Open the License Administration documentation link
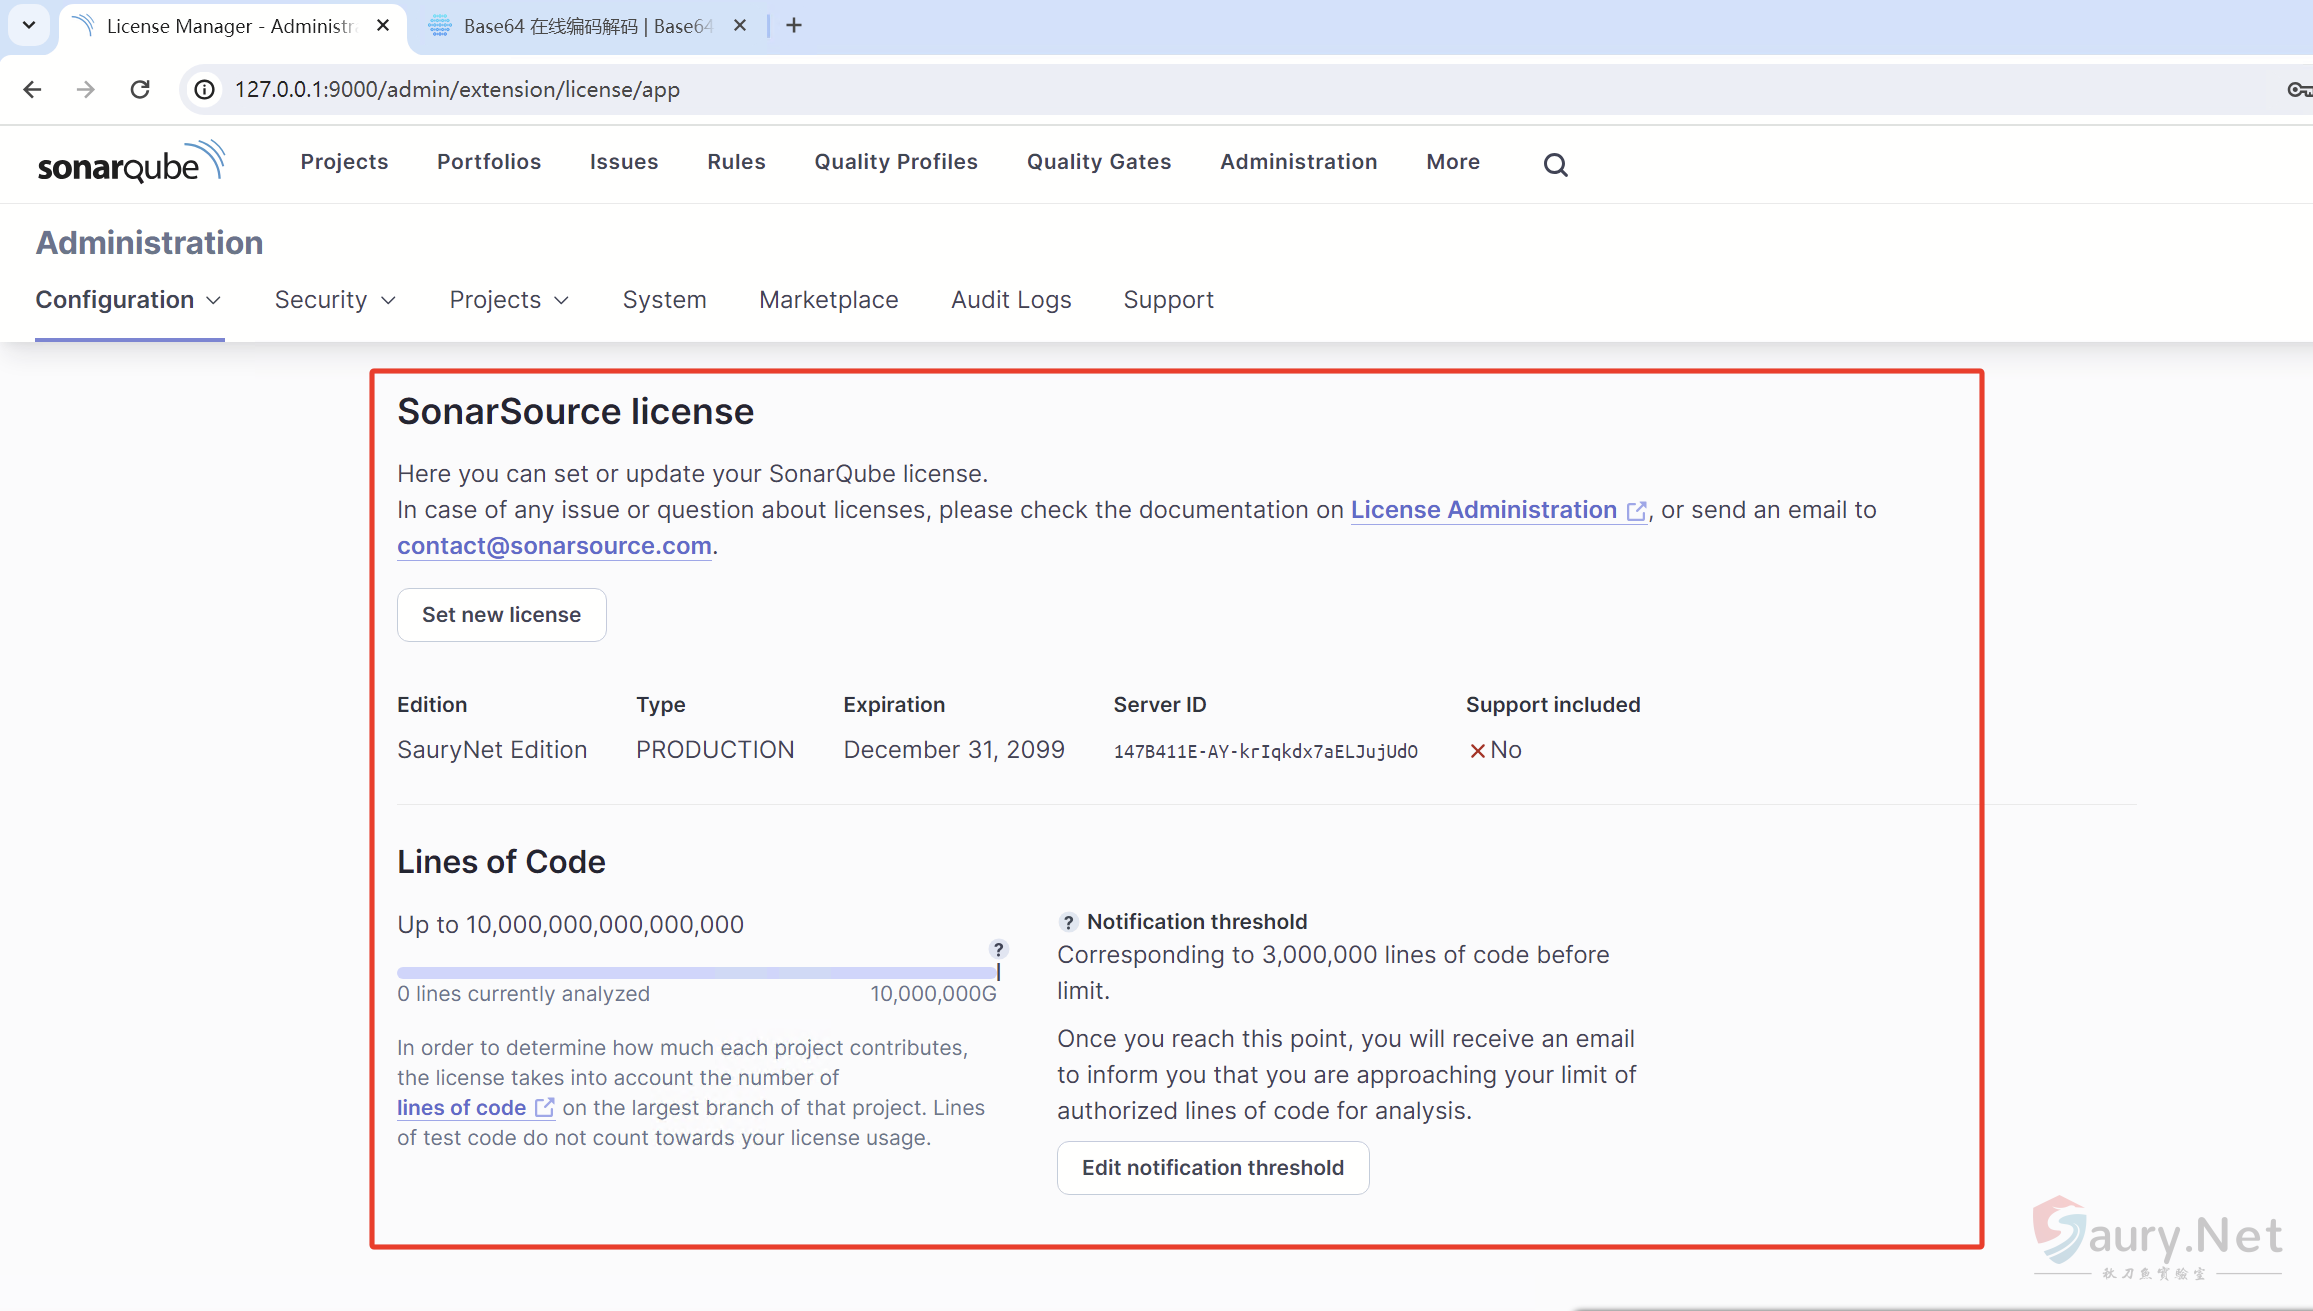2313x1311 pixels. 1484,510
